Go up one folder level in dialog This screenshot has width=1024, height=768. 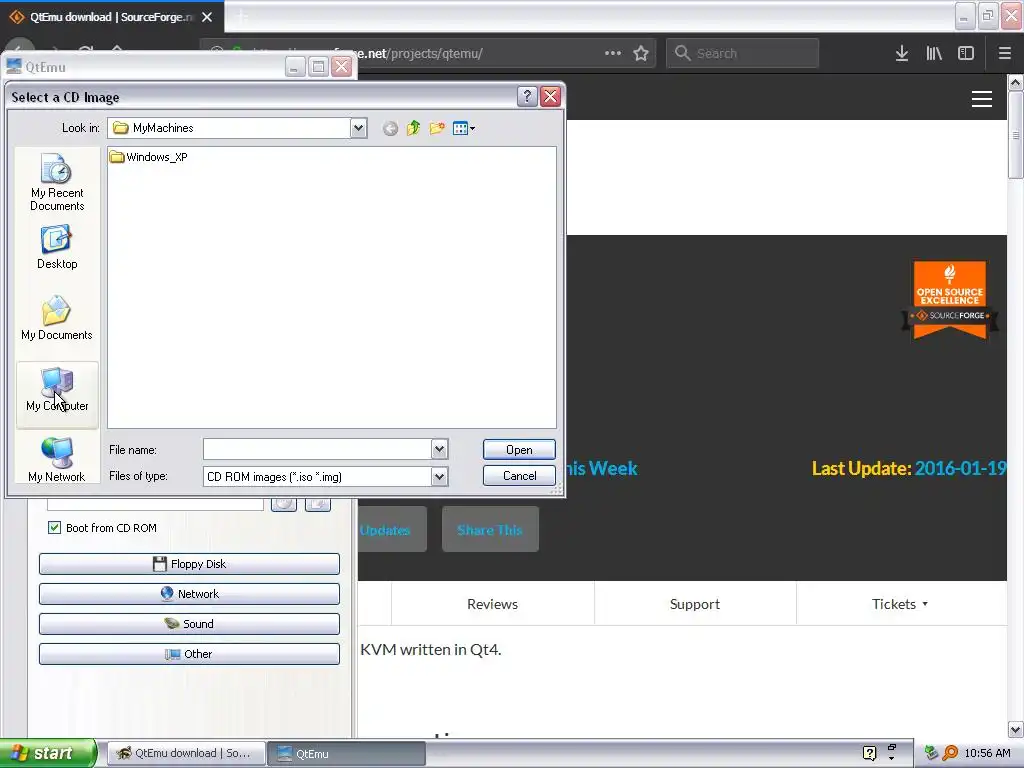413,128
